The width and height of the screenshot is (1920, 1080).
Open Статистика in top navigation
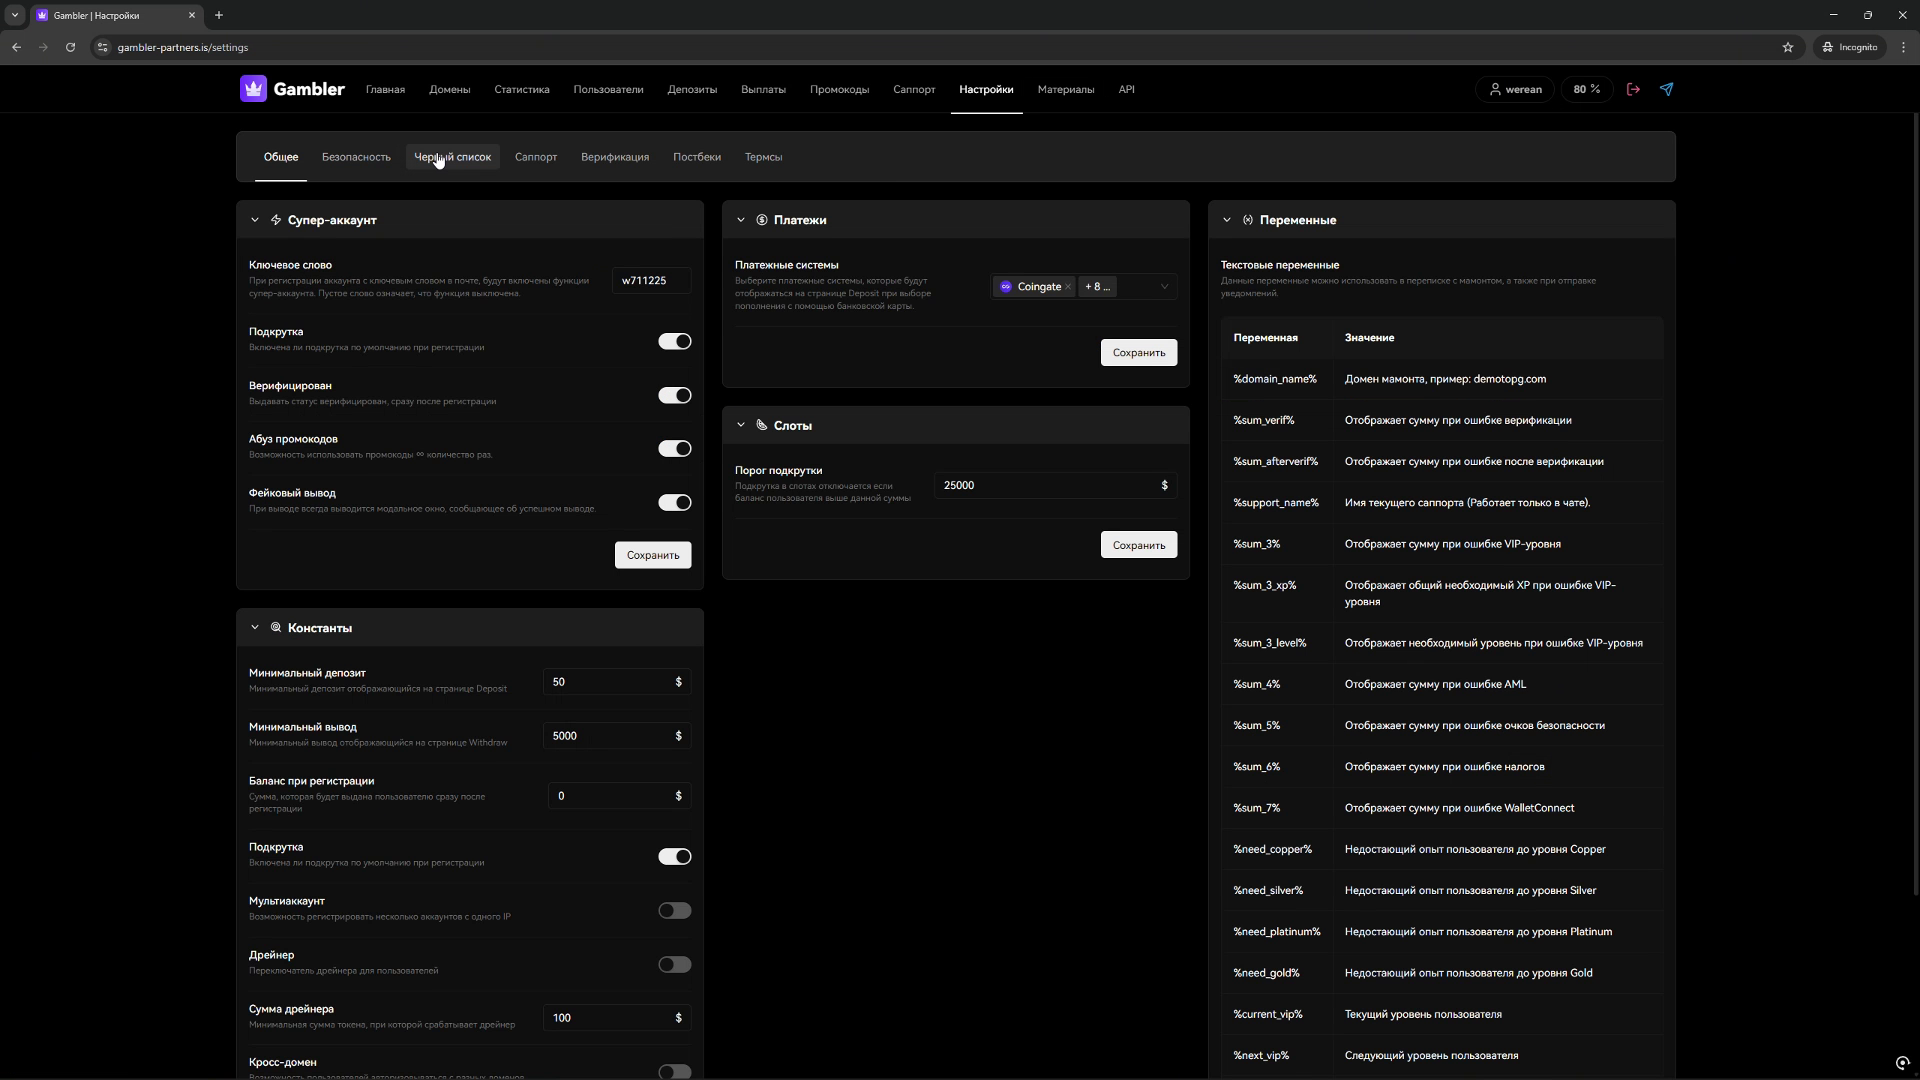pyautogui.click(x=521, y=89)
